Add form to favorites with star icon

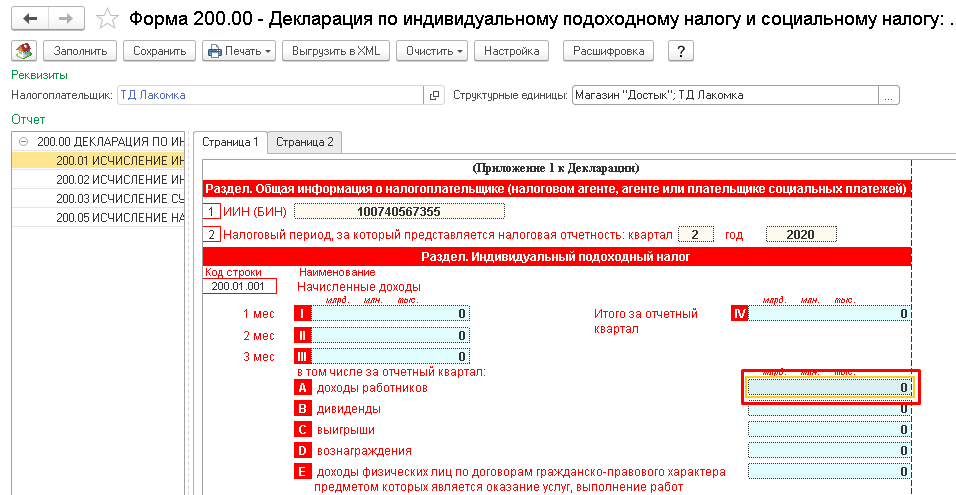click(x=101, y=18)
